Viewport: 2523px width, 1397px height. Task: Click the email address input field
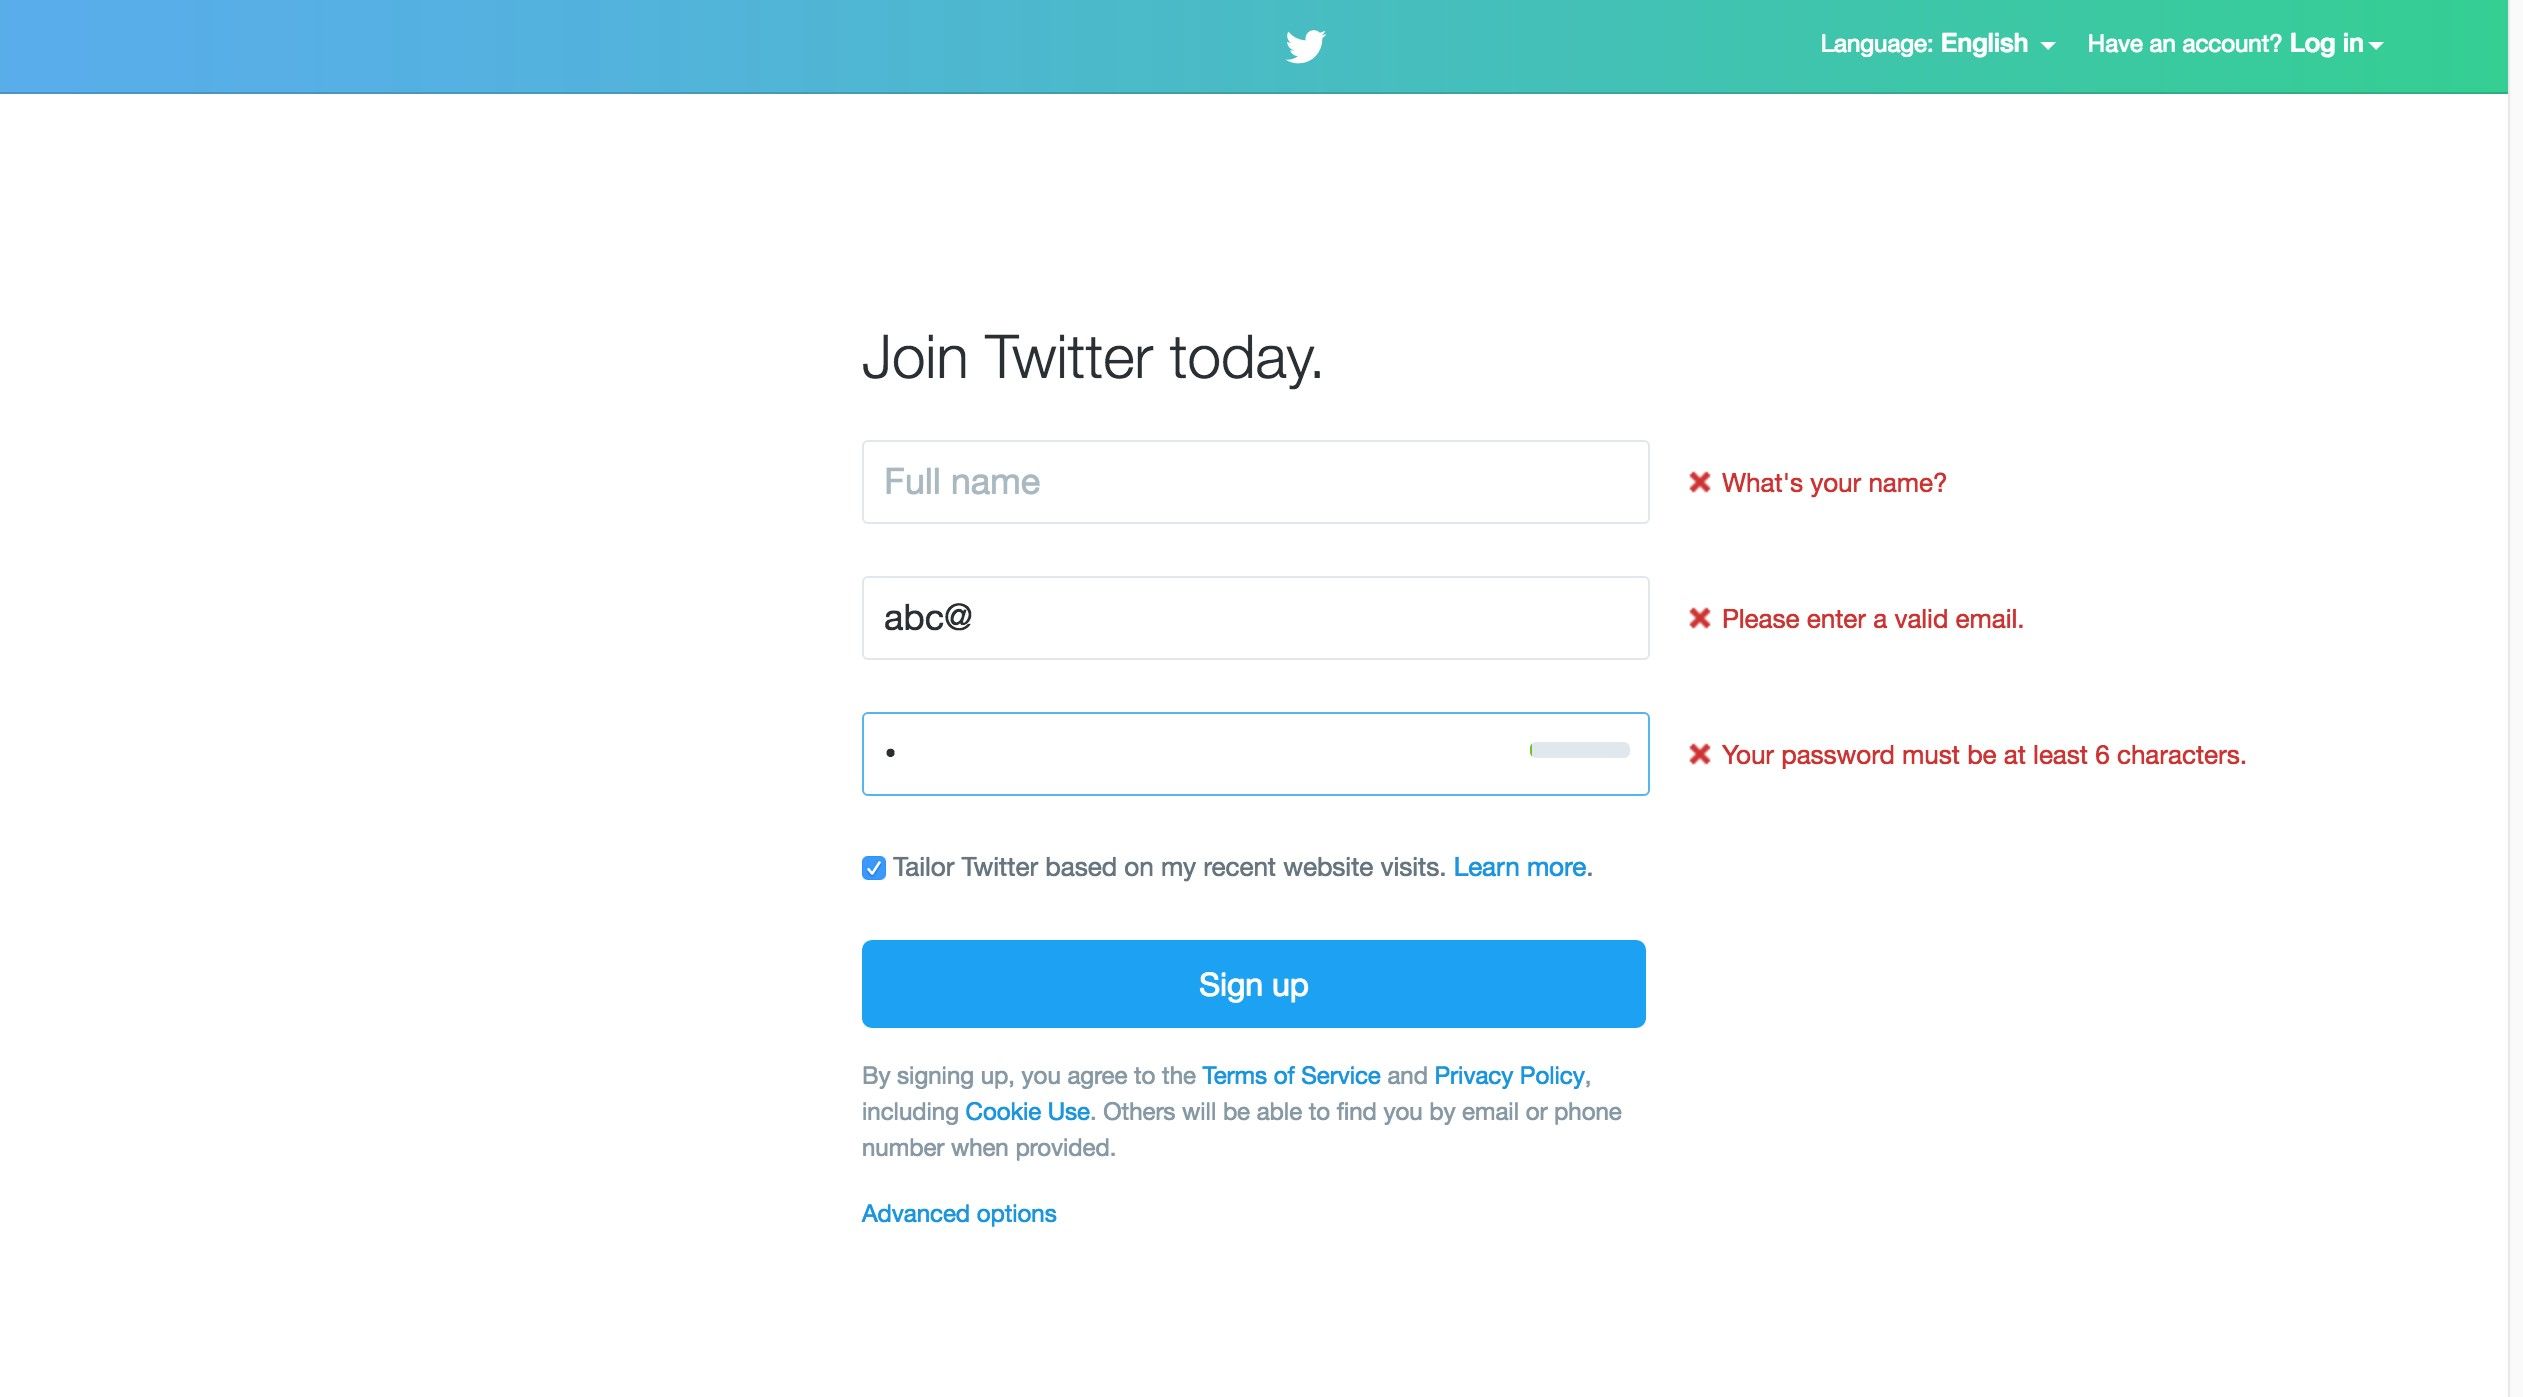point(1254,616)
